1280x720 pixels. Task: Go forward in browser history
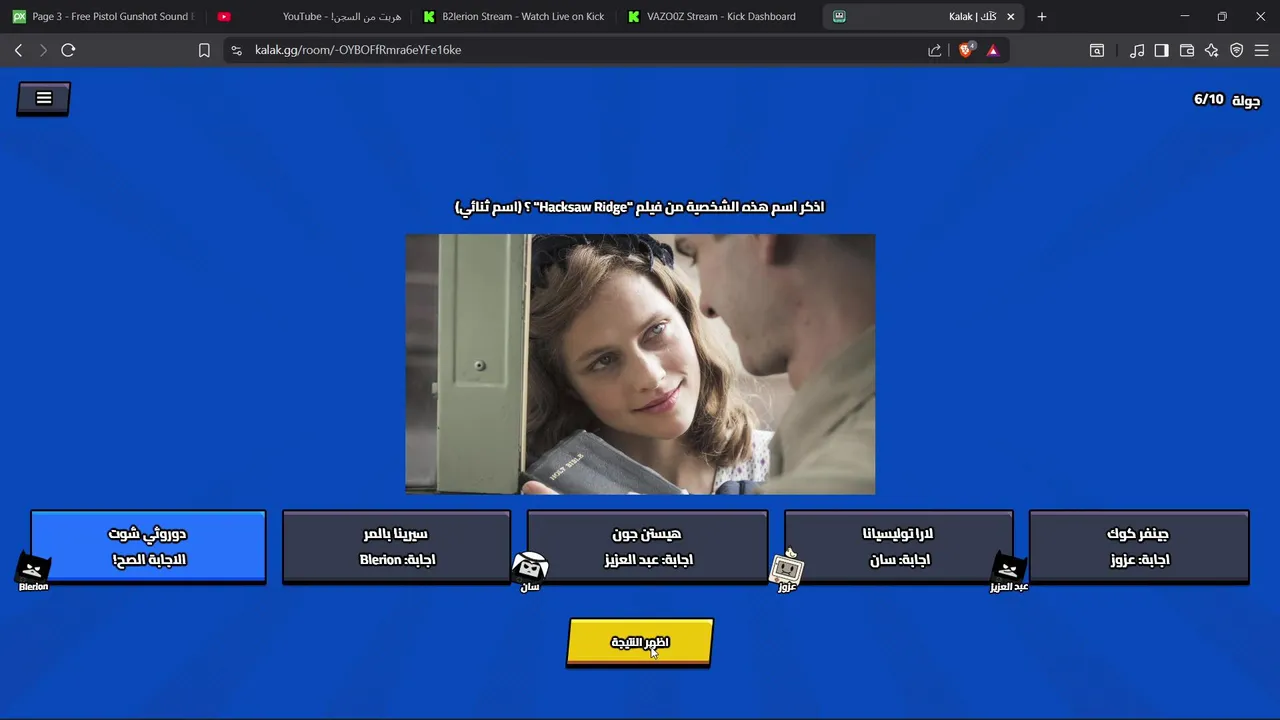coord(43,50)
